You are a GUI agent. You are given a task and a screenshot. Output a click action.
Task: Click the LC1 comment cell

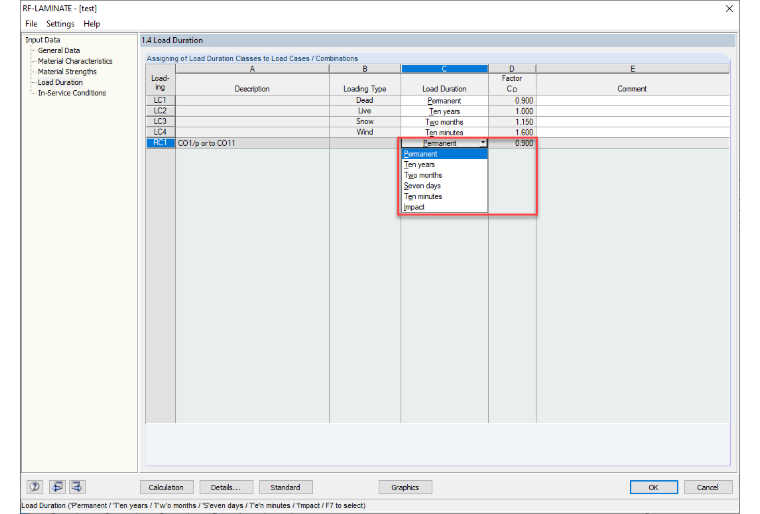(633, 100)
